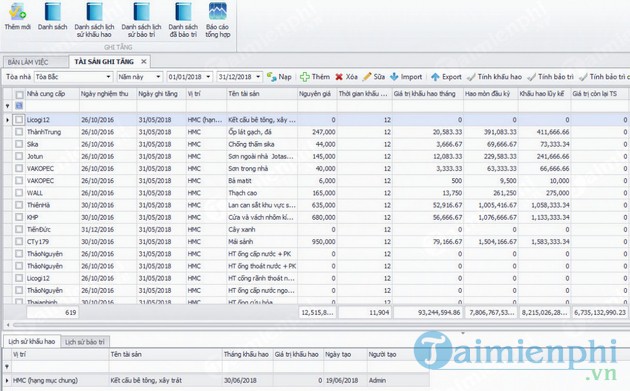This screenshot has height=391, width=630.
Task: Check the TiếnĐức row checkbox
Action: (x=19, y=229)
